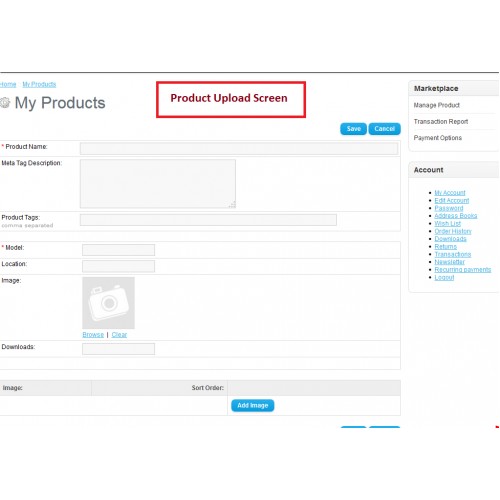The height and width of the screenshot is (500, 500).
Task: Go to Order History link
Action: (453, 231)
